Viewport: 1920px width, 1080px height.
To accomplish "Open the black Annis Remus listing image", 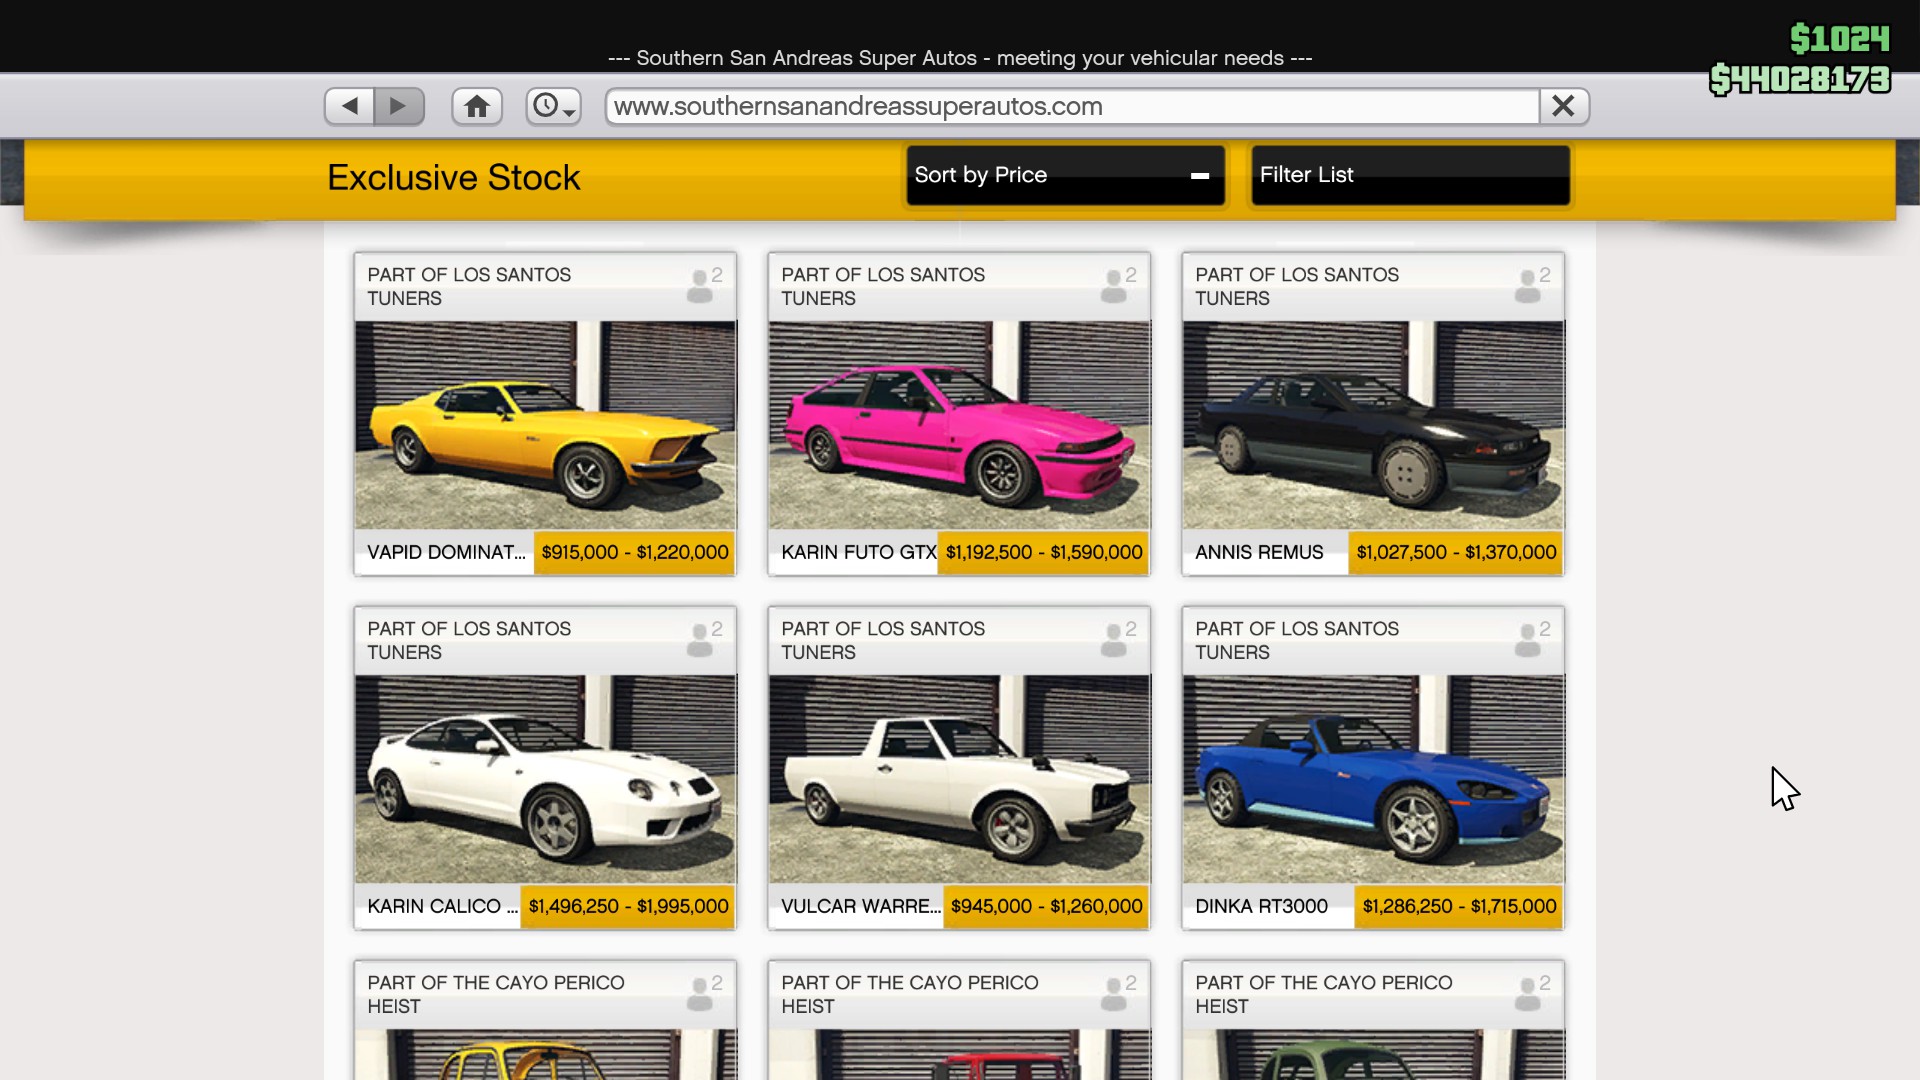I will point(1373,425).
